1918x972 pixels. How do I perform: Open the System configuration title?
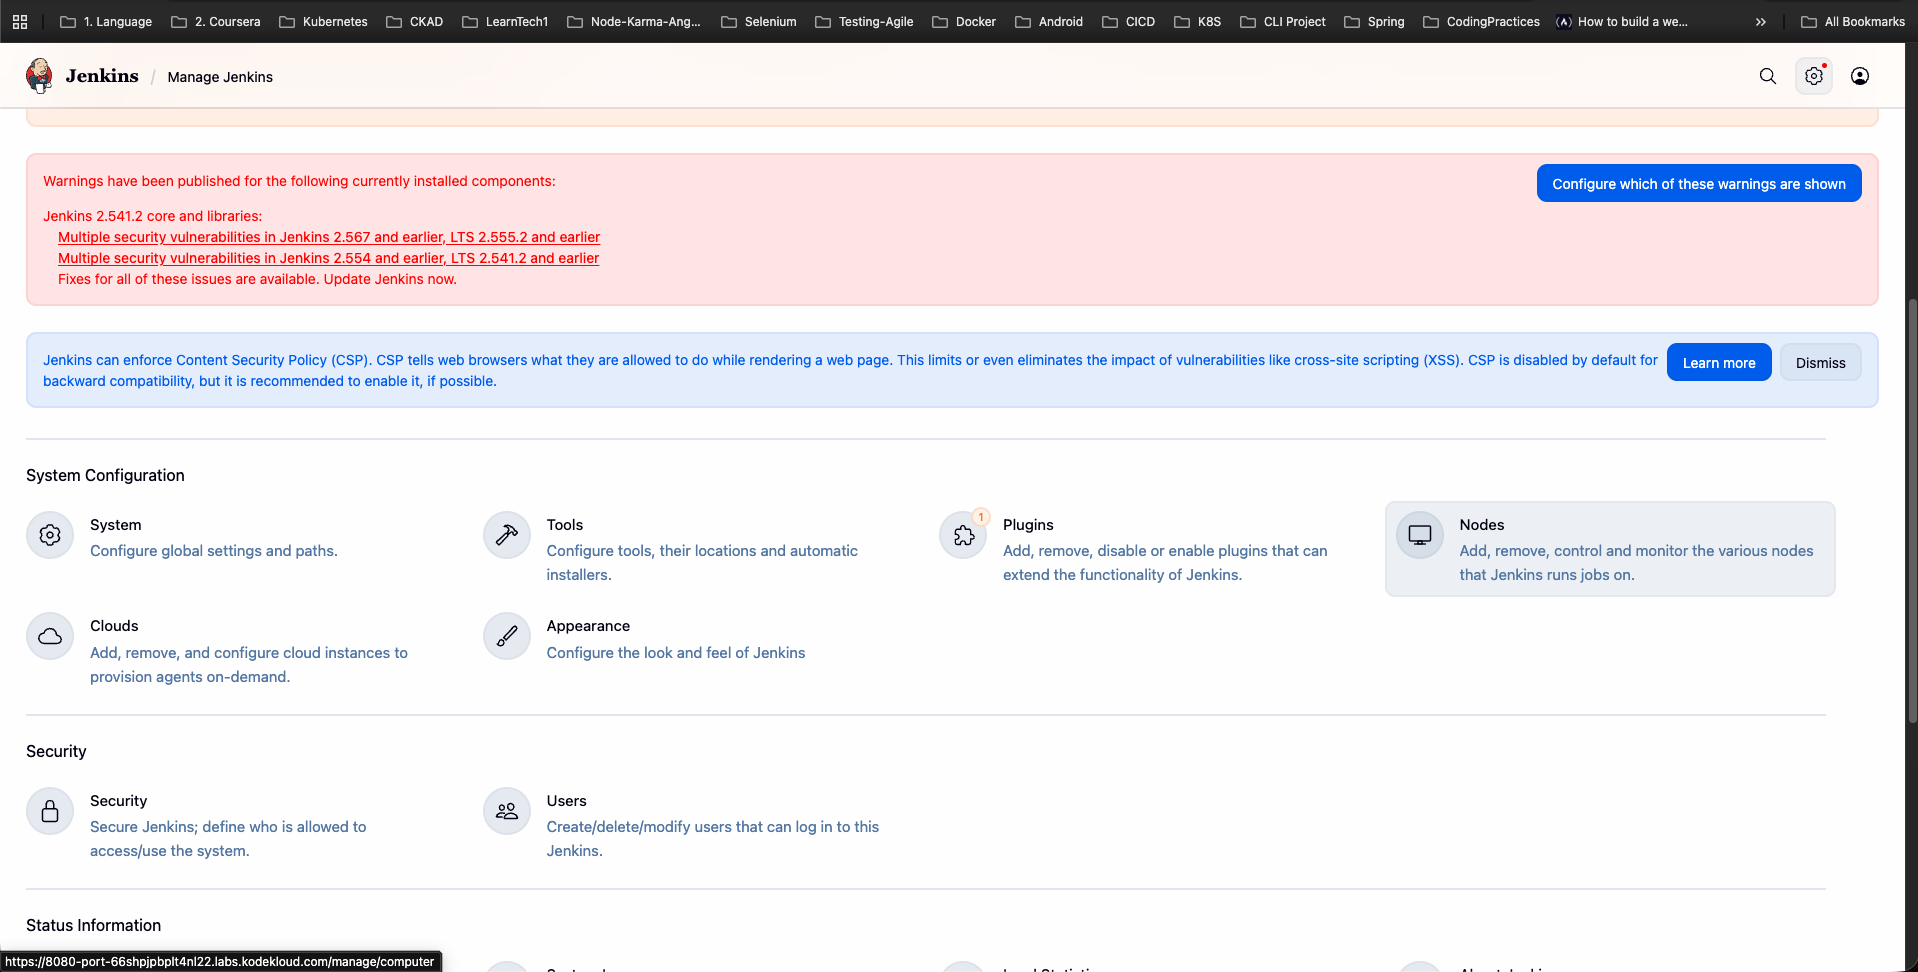(x=115, y=525)
